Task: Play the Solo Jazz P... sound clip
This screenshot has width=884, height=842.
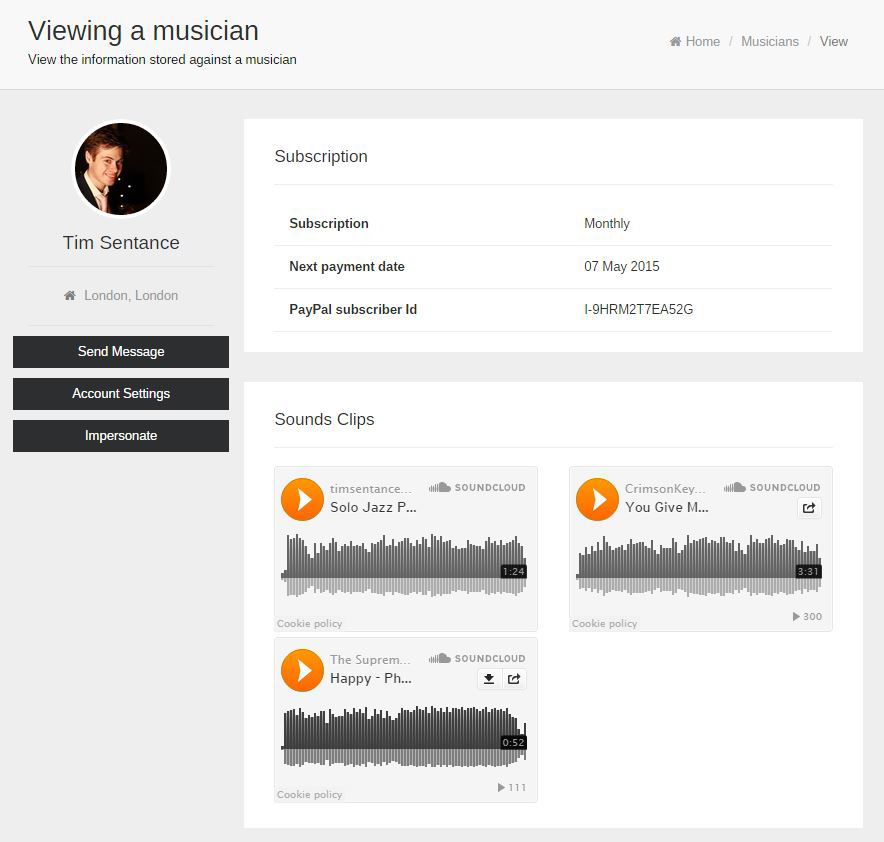Action: pyautogui.click(x=302, y=499)
